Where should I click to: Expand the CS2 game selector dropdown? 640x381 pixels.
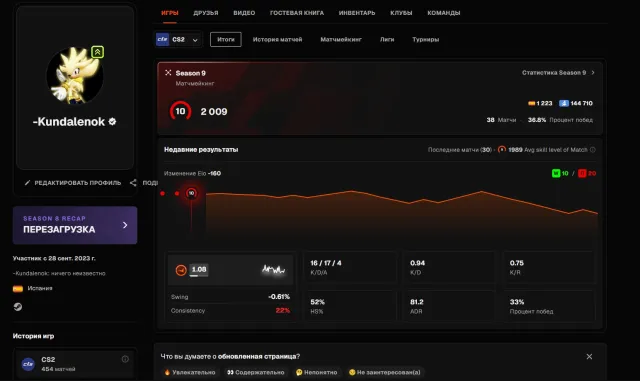(178, 40)
